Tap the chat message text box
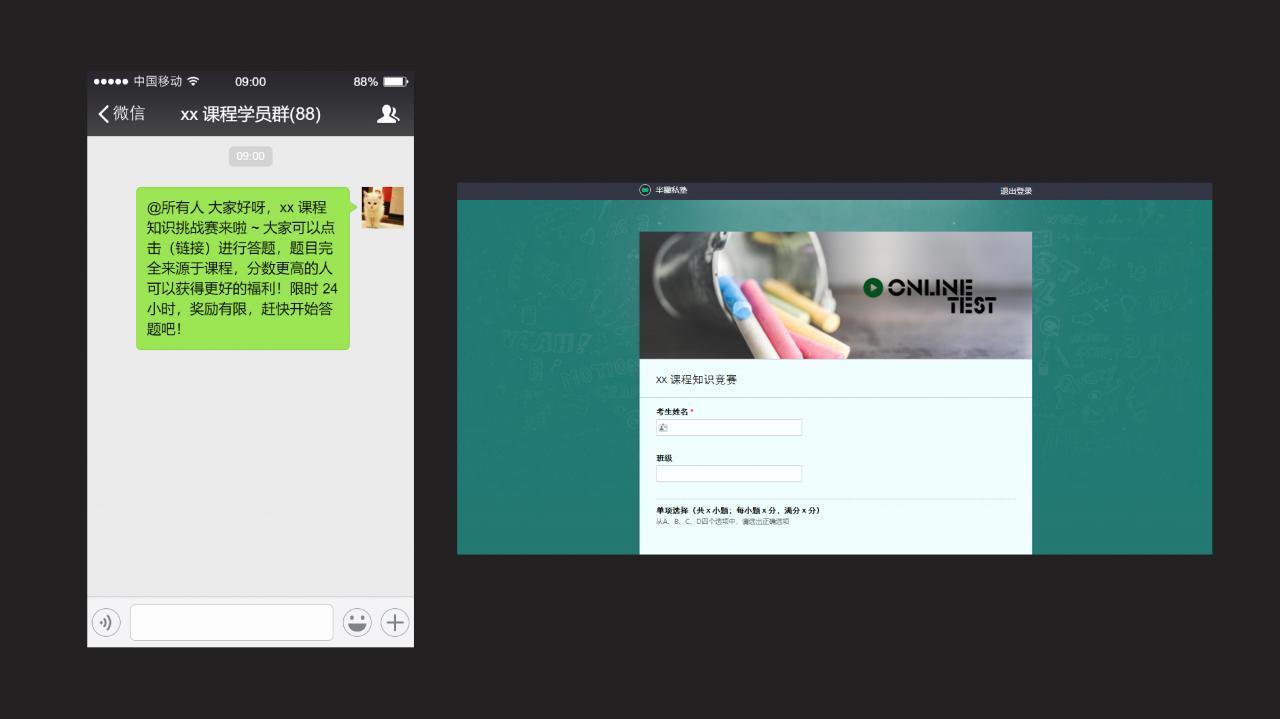The image size is (1280, 719). [231, 623]
